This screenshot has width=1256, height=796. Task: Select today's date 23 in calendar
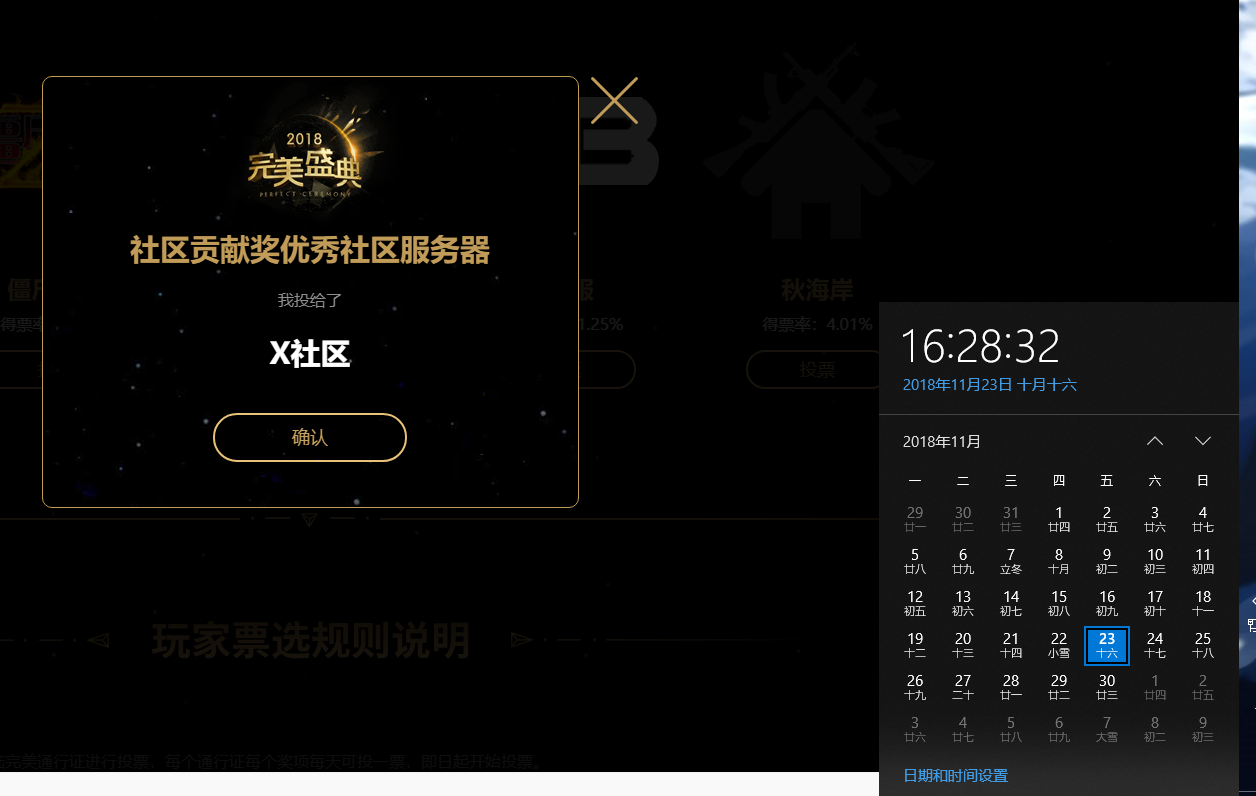[1107, 645]
